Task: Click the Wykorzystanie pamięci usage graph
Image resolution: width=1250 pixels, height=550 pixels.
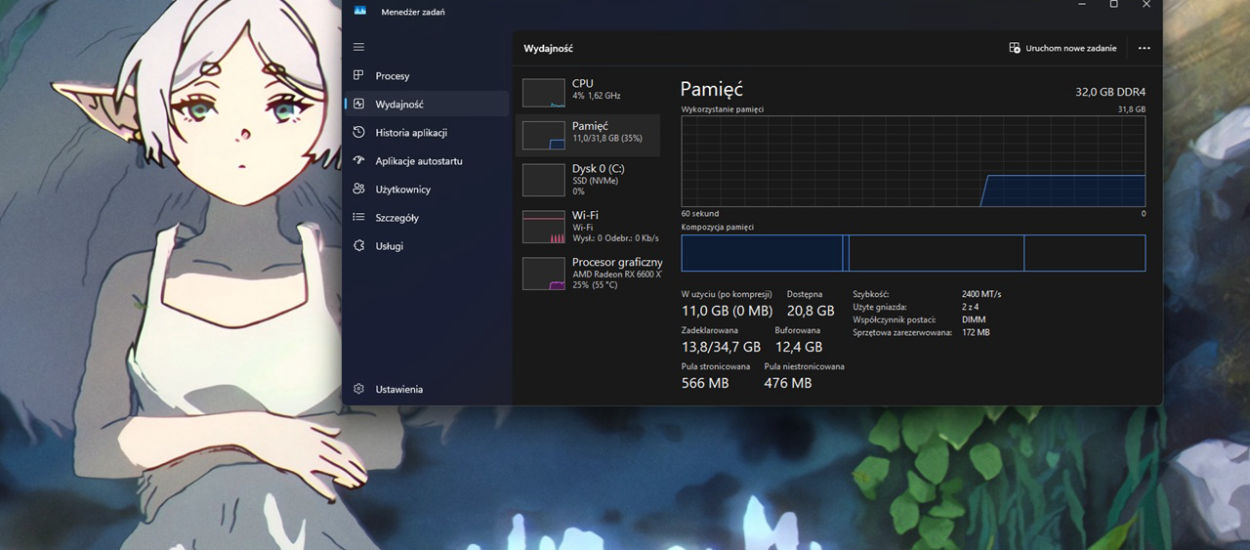Action: coord(913,161)
